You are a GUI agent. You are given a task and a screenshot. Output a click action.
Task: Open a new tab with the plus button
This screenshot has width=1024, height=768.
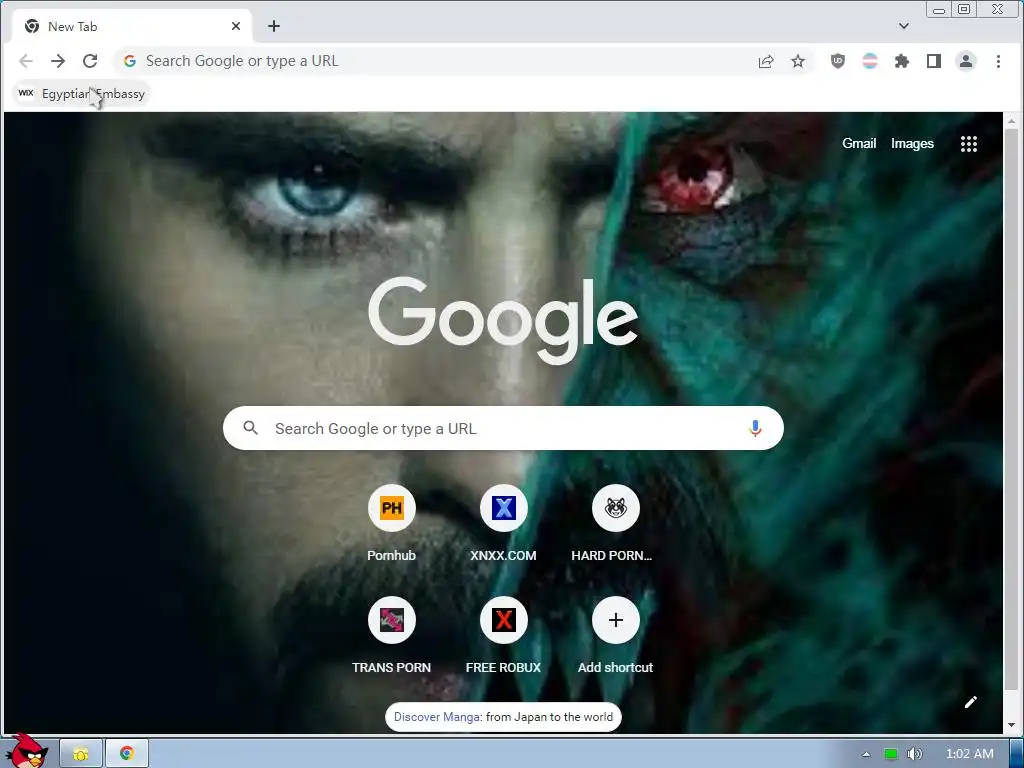click(x=274, y=26)
